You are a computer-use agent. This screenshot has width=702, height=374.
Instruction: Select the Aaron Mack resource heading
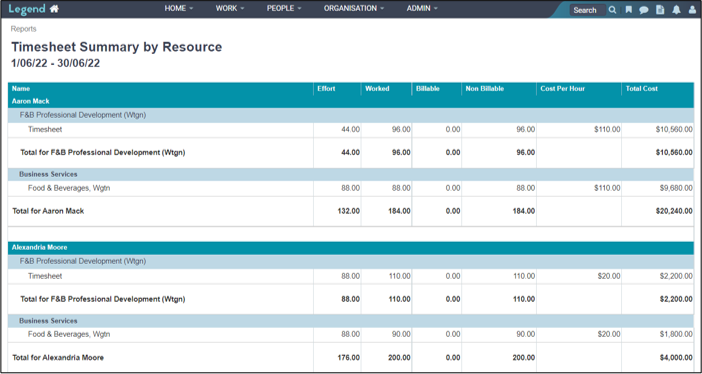[x=30, y=101]
